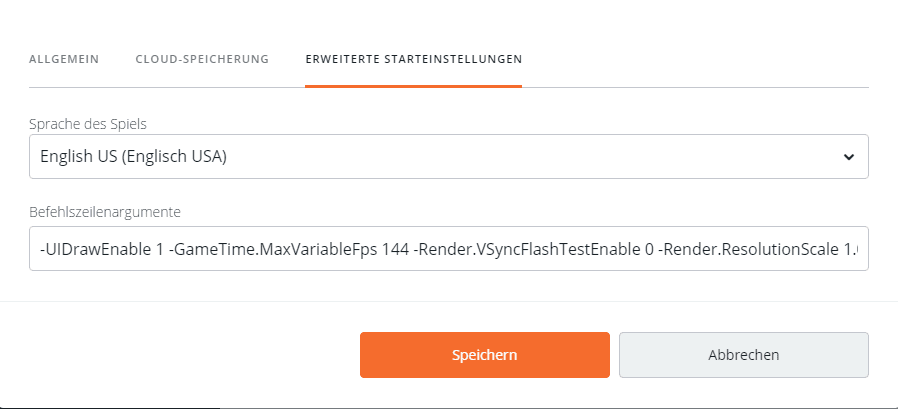This screenshot has width=898, height=409.
Task: Open the Sprache des Spiels dropdown
Action: coord(448,157)
